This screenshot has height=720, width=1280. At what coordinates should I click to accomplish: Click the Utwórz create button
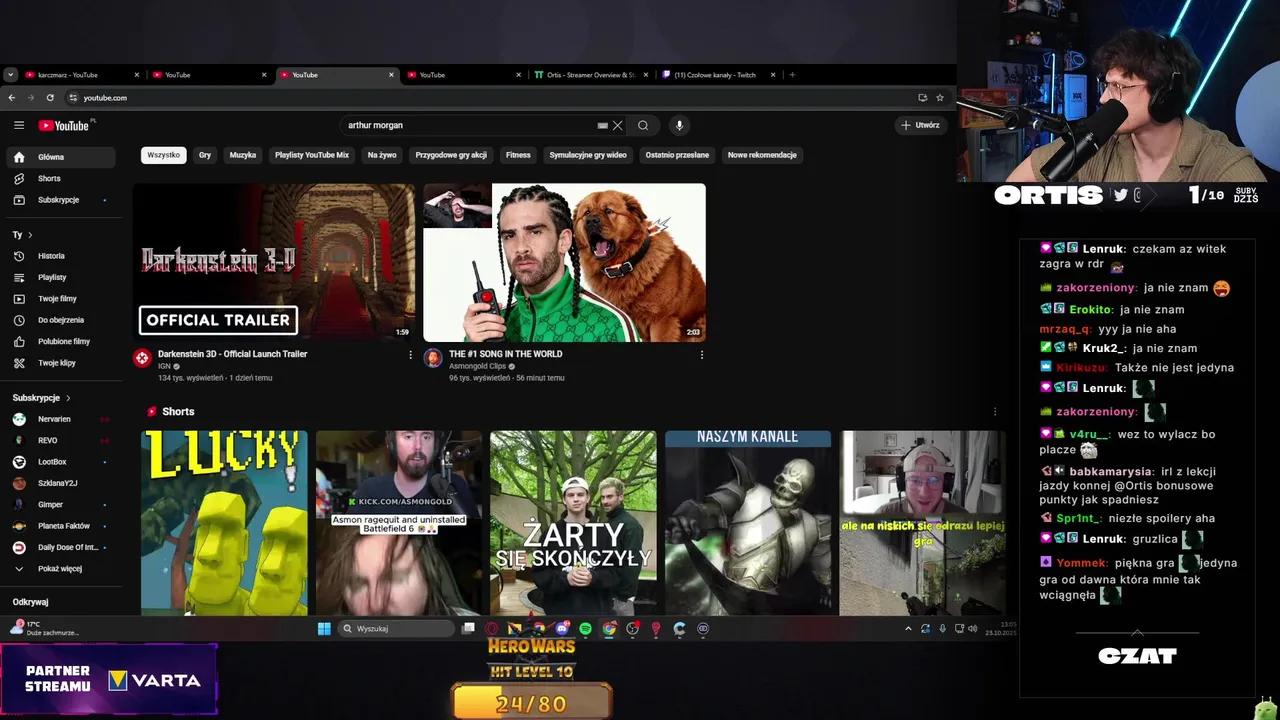coord(920,125)
